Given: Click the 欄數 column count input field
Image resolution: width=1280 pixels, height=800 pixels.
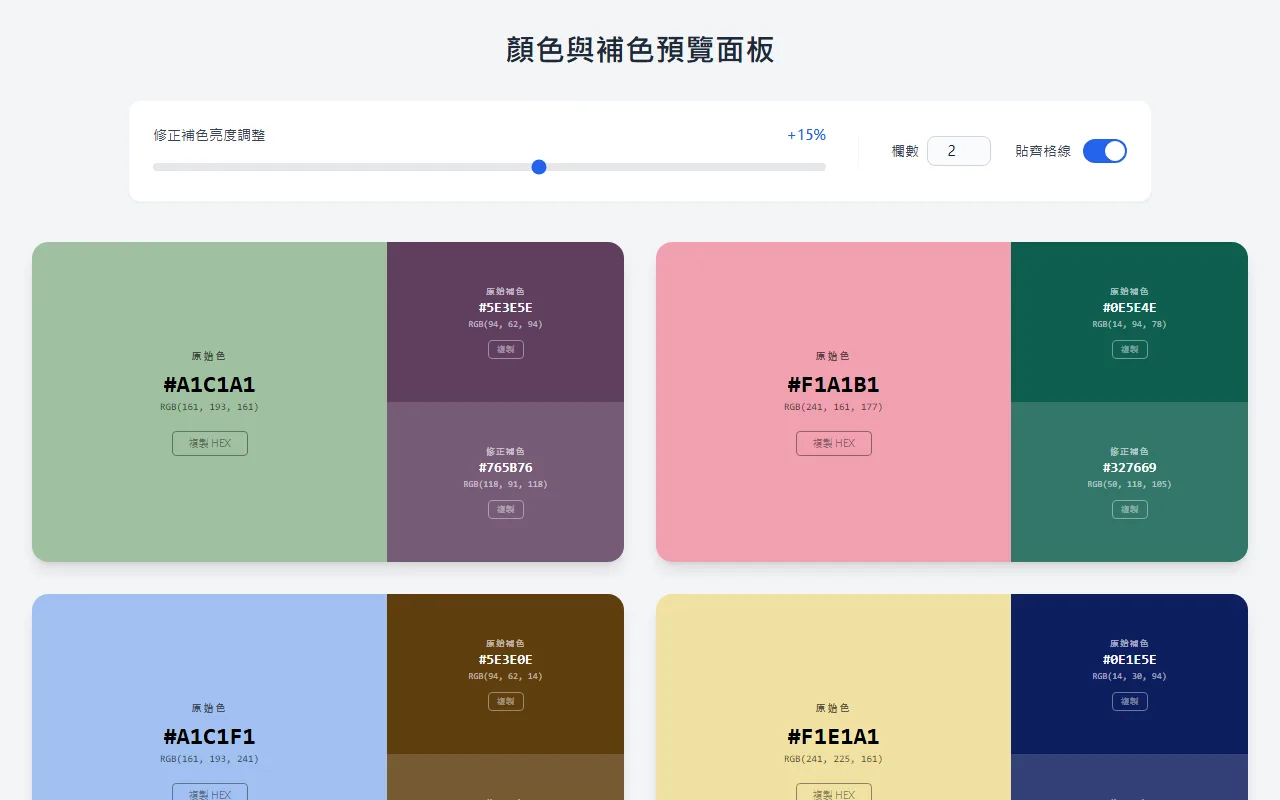Looking at the screenshot, I should tap(959, 151).
